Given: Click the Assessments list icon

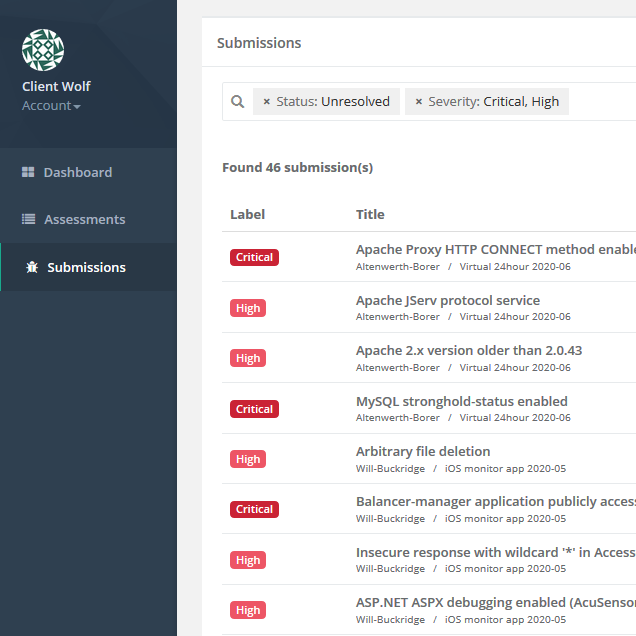Looking at the screenshot, I should [x=28, y=219].
